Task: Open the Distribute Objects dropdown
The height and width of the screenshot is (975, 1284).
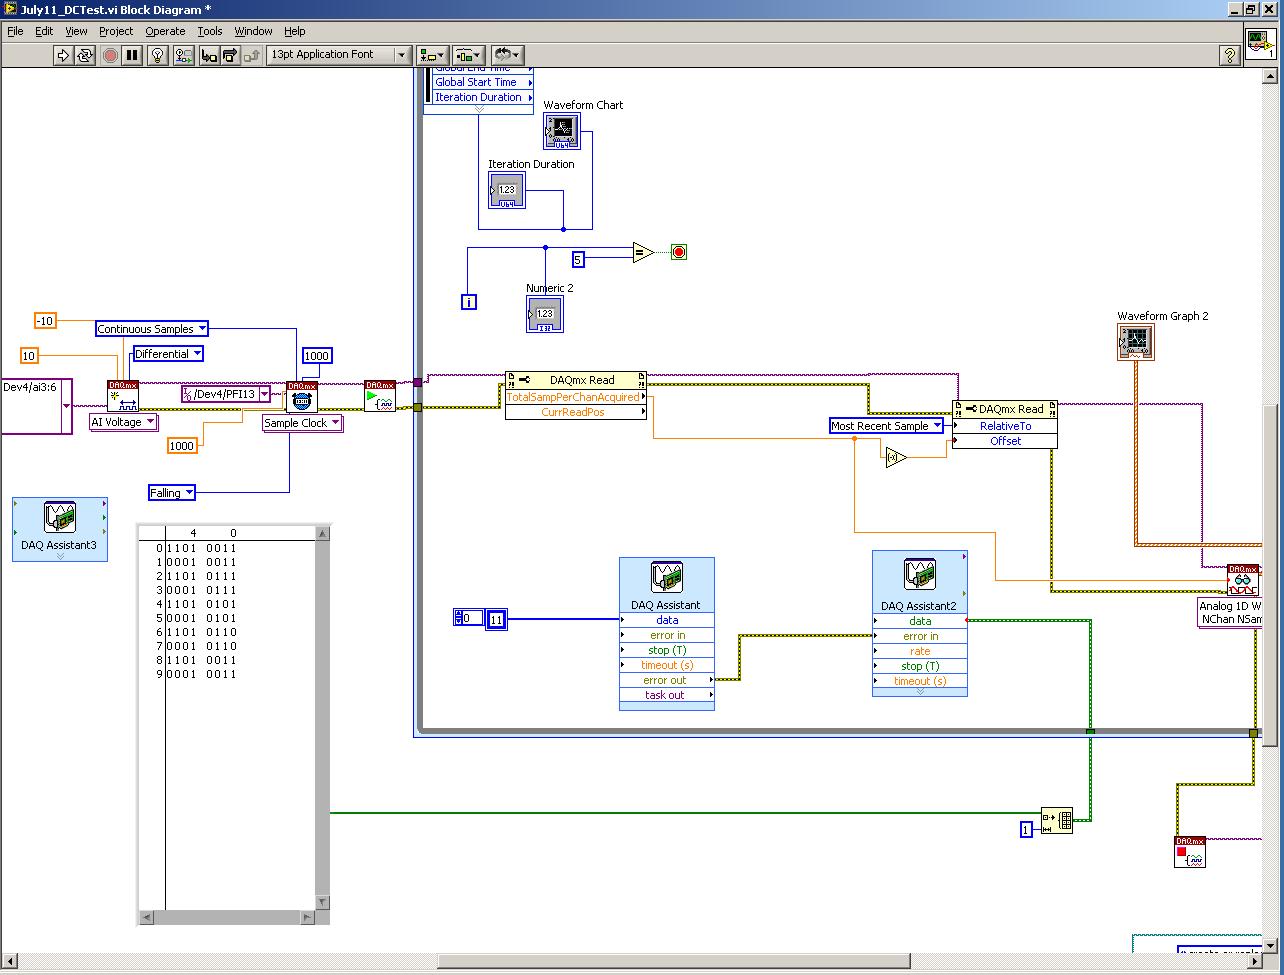Action: click(469, 55)
